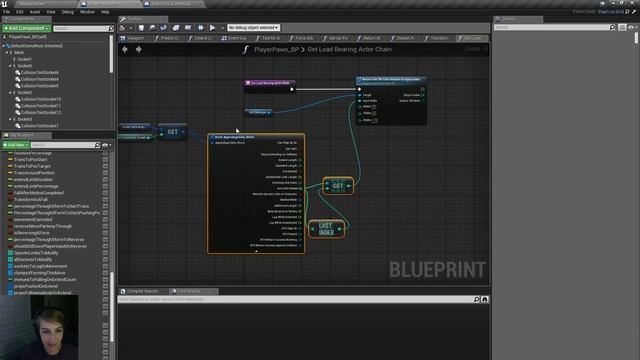Collapse the Socket2 component tree node
The width and height of the screenshot is (640, 360).
pyautogui.click(x=10, y=93)
